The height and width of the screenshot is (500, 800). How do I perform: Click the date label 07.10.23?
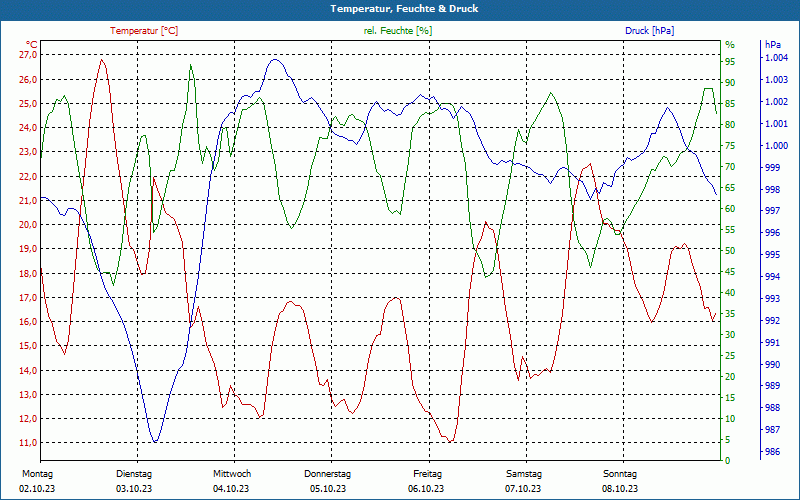(x=523, y=489)
